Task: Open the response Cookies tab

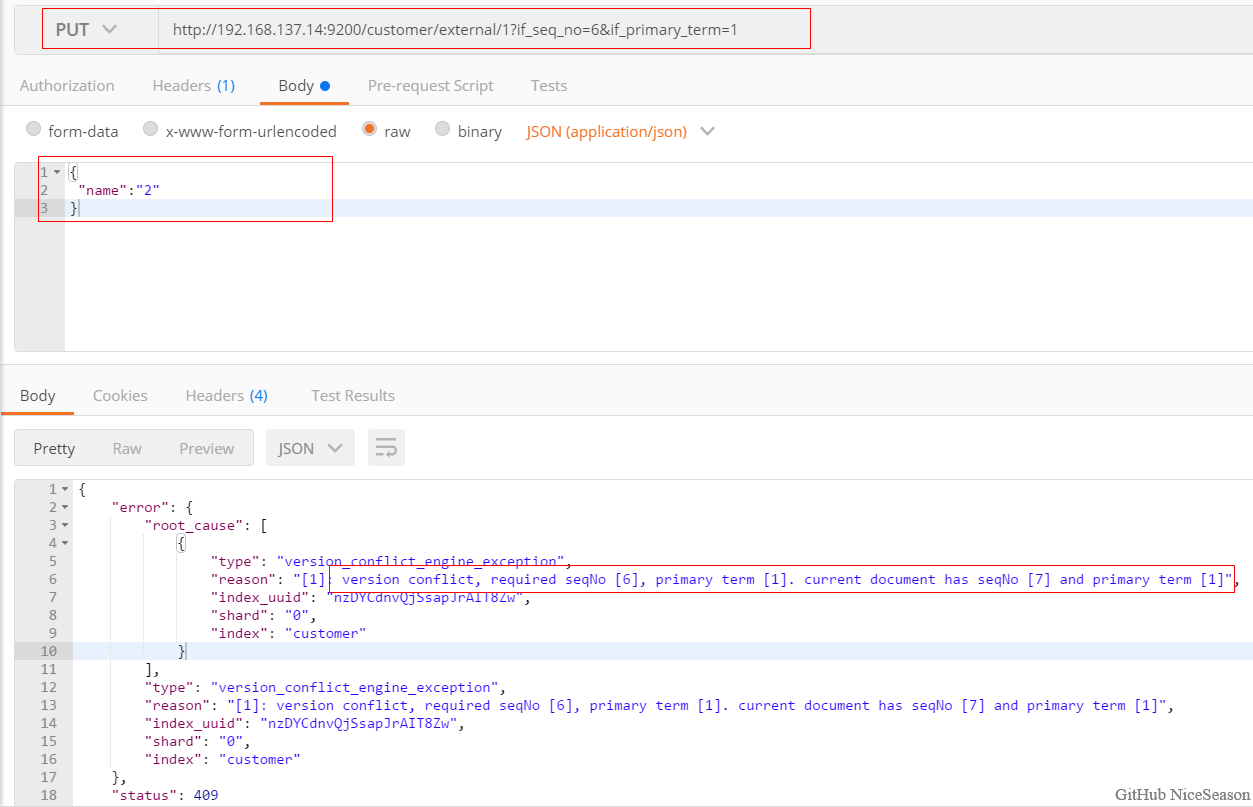Action: [x=120, y=396]
